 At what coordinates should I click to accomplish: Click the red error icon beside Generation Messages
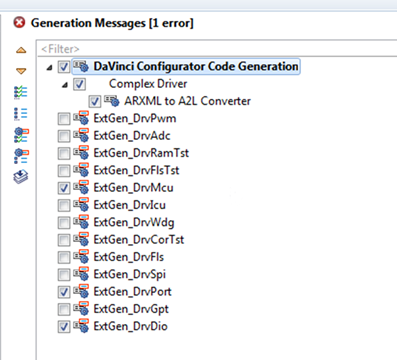pyautogui.click(x=19, y=23)
